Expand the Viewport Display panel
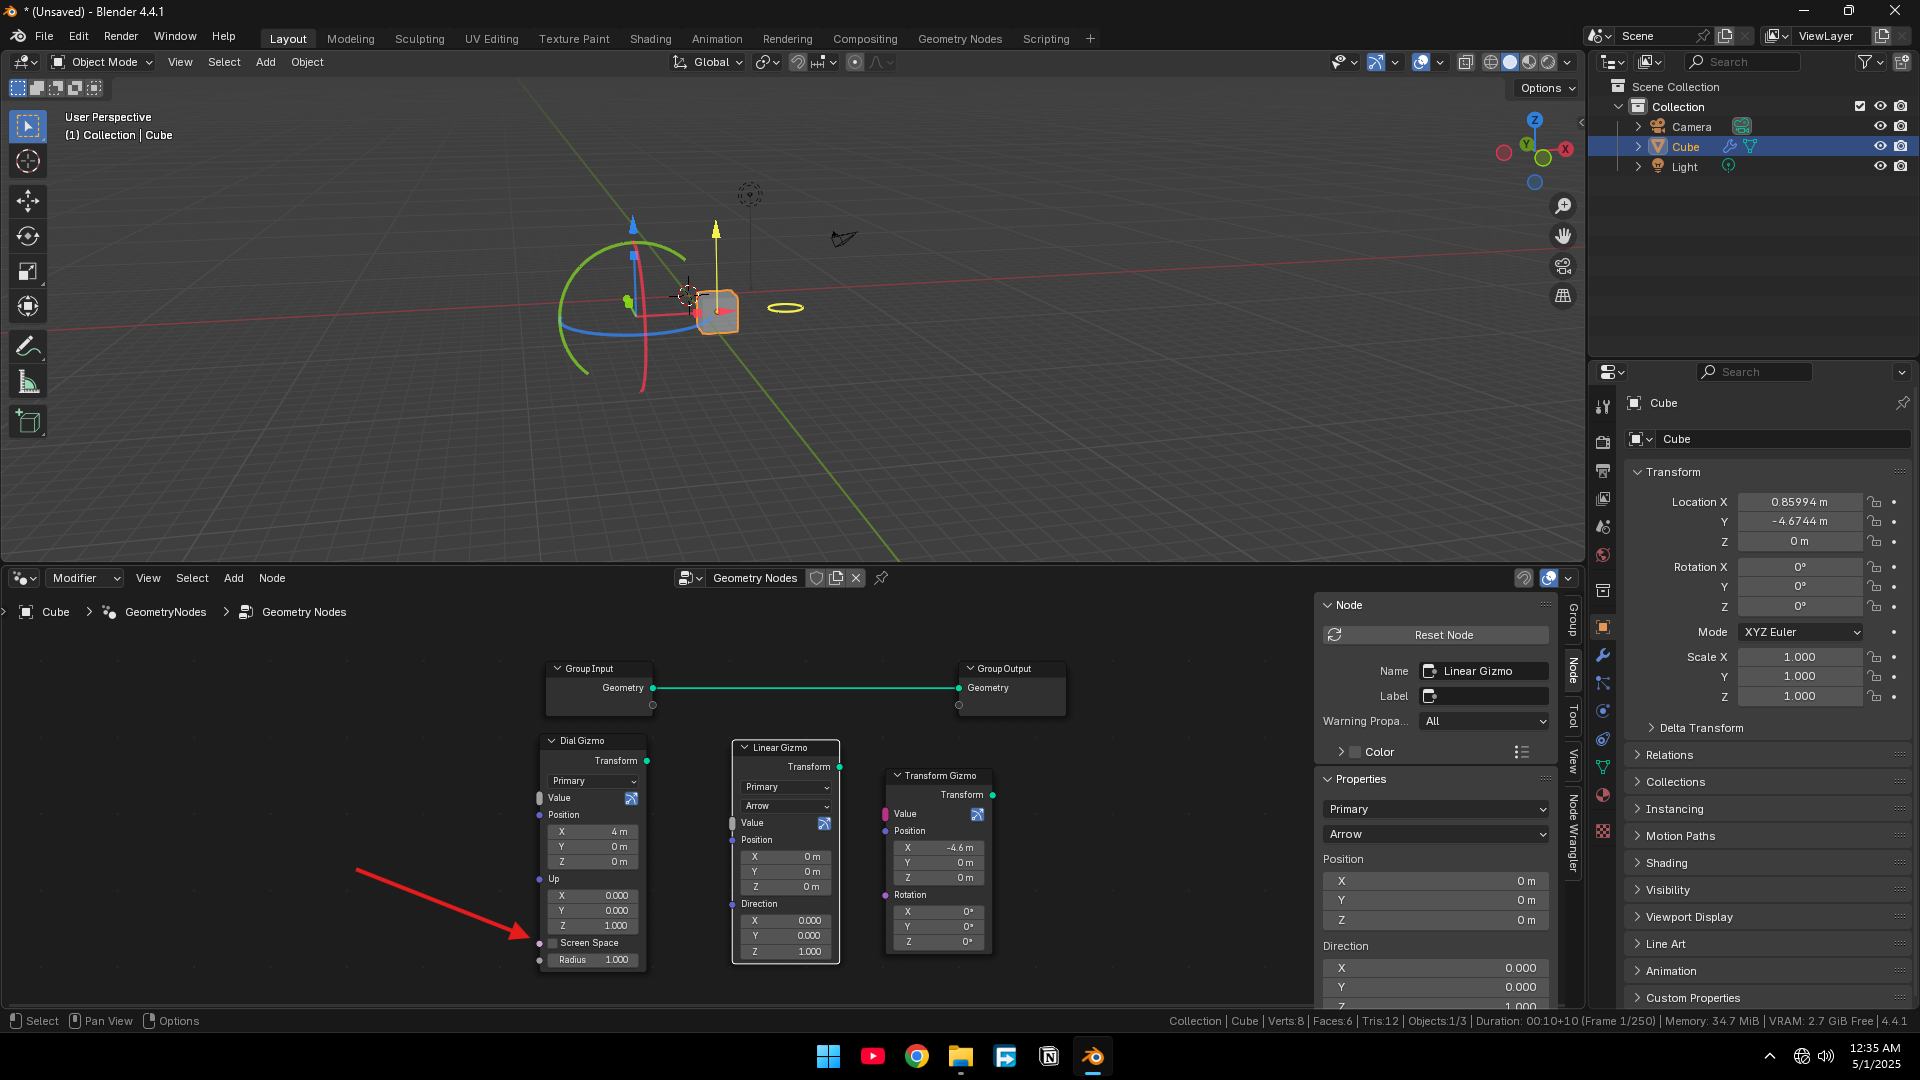The width and height of the screenshot is (1920, 1080). coord(1689,917)
